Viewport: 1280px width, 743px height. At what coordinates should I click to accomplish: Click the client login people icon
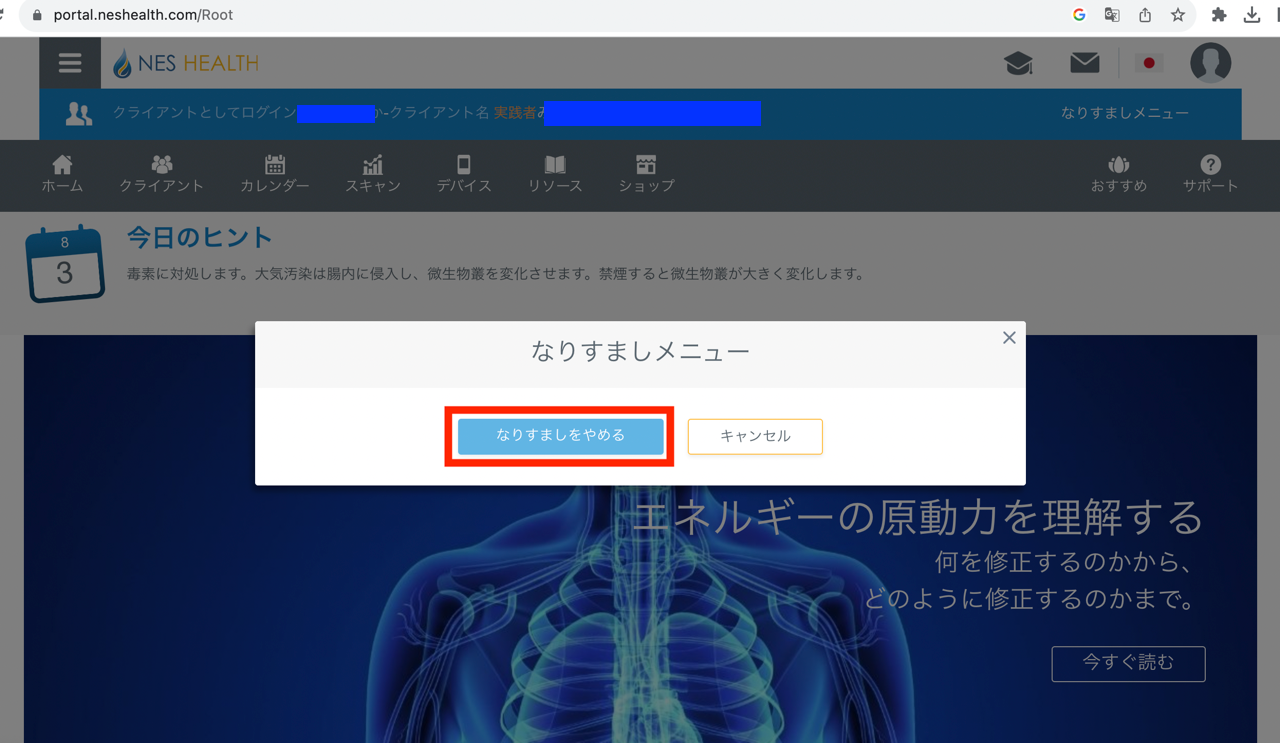pos(79,114)
